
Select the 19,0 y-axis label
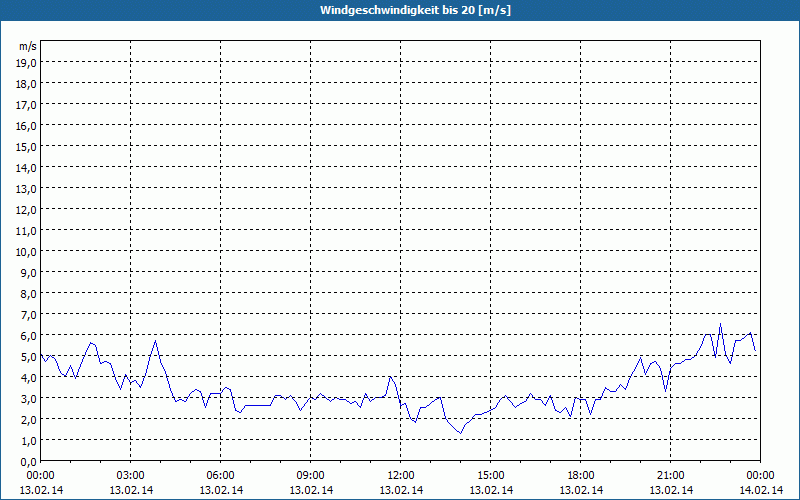point(27,62)
